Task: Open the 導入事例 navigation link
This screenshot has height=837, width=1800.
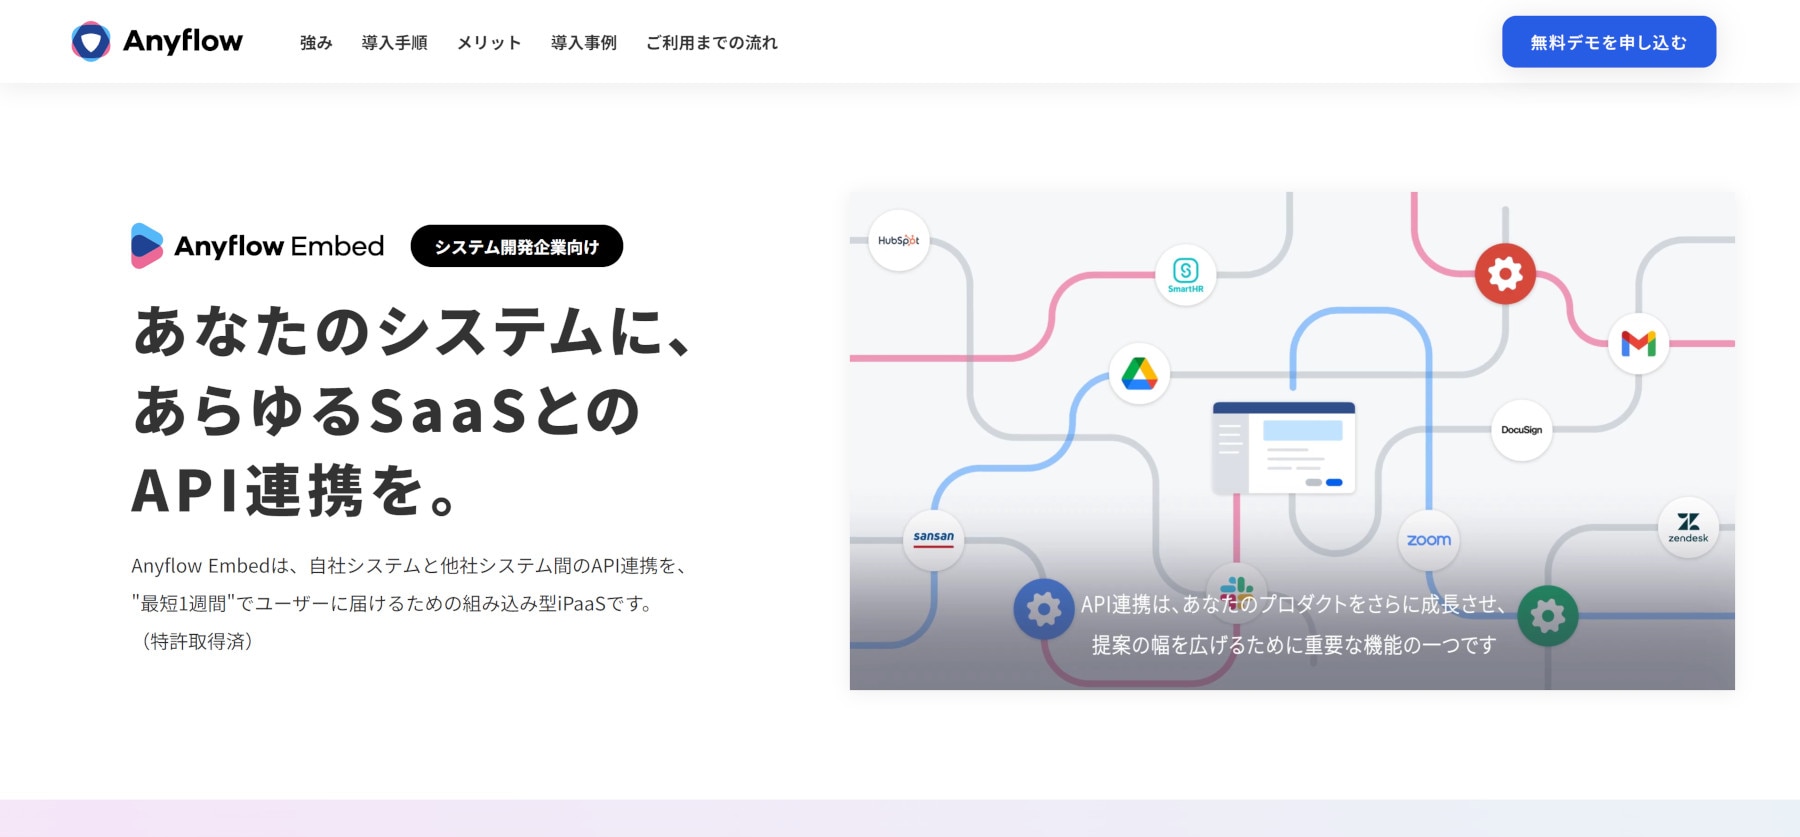Action: click(x=583, y=43)
